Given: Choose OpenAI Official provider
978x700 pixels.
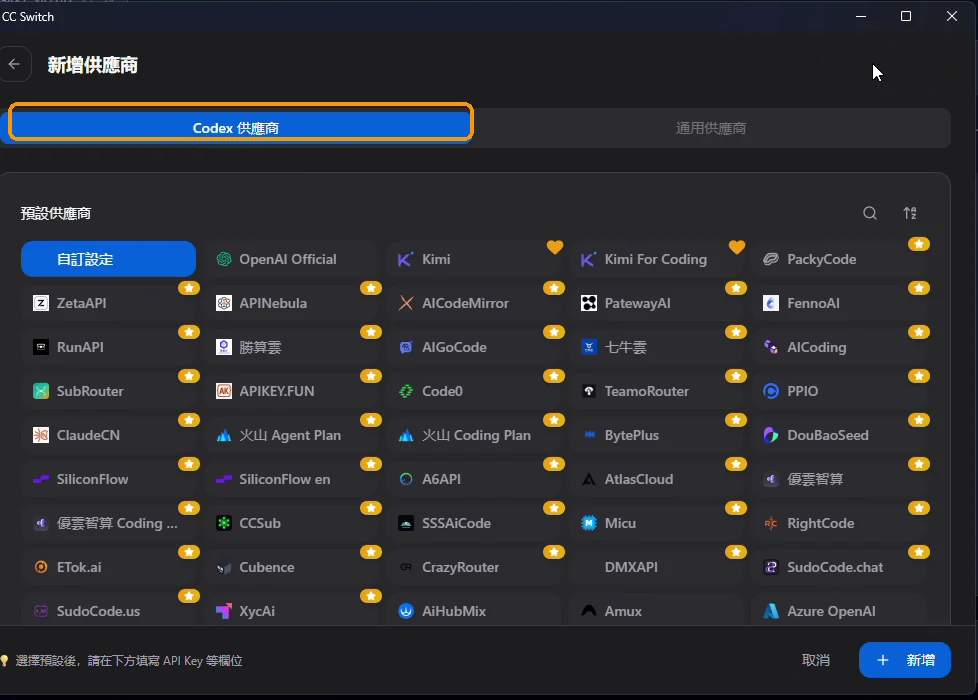Looking at the screenshot, I should [291, 259].
